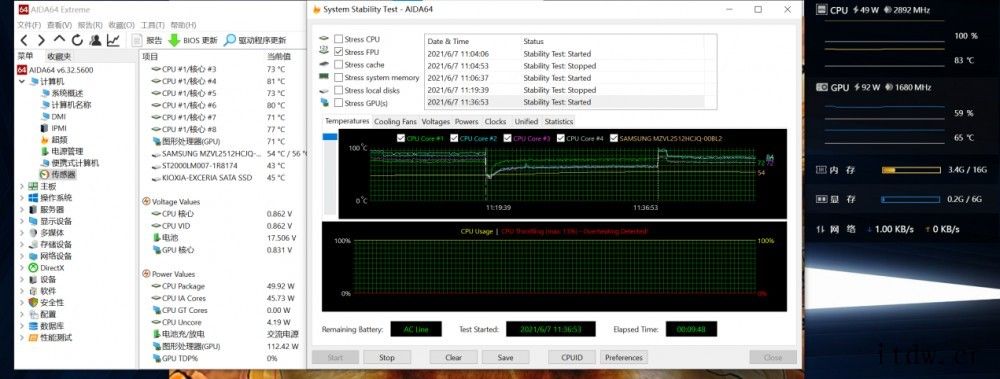
Task: Toggle the CPU Core #1 graph checkbox
Action: tap(401, 138)
